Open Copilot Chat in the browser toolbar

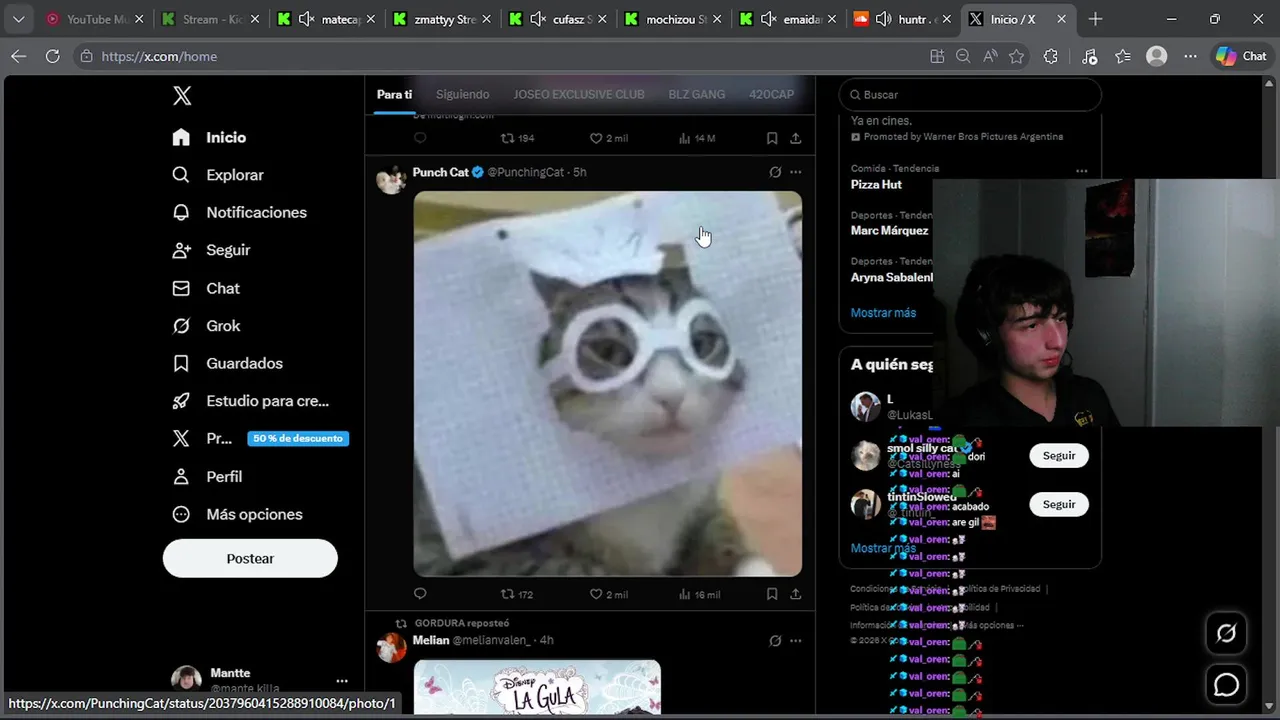point(1241,56)
